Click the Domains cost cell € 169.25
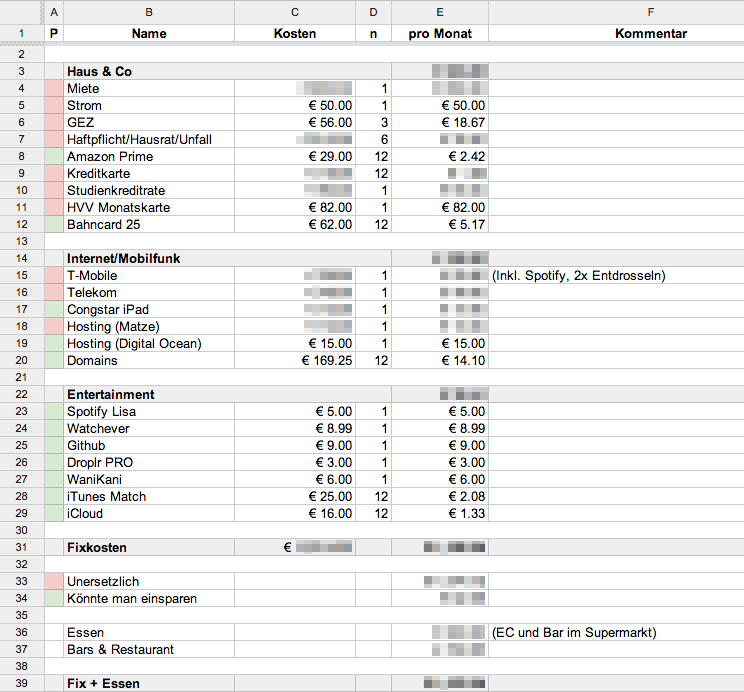The height and width of the screenshot is (692, 744). point(294,360)
